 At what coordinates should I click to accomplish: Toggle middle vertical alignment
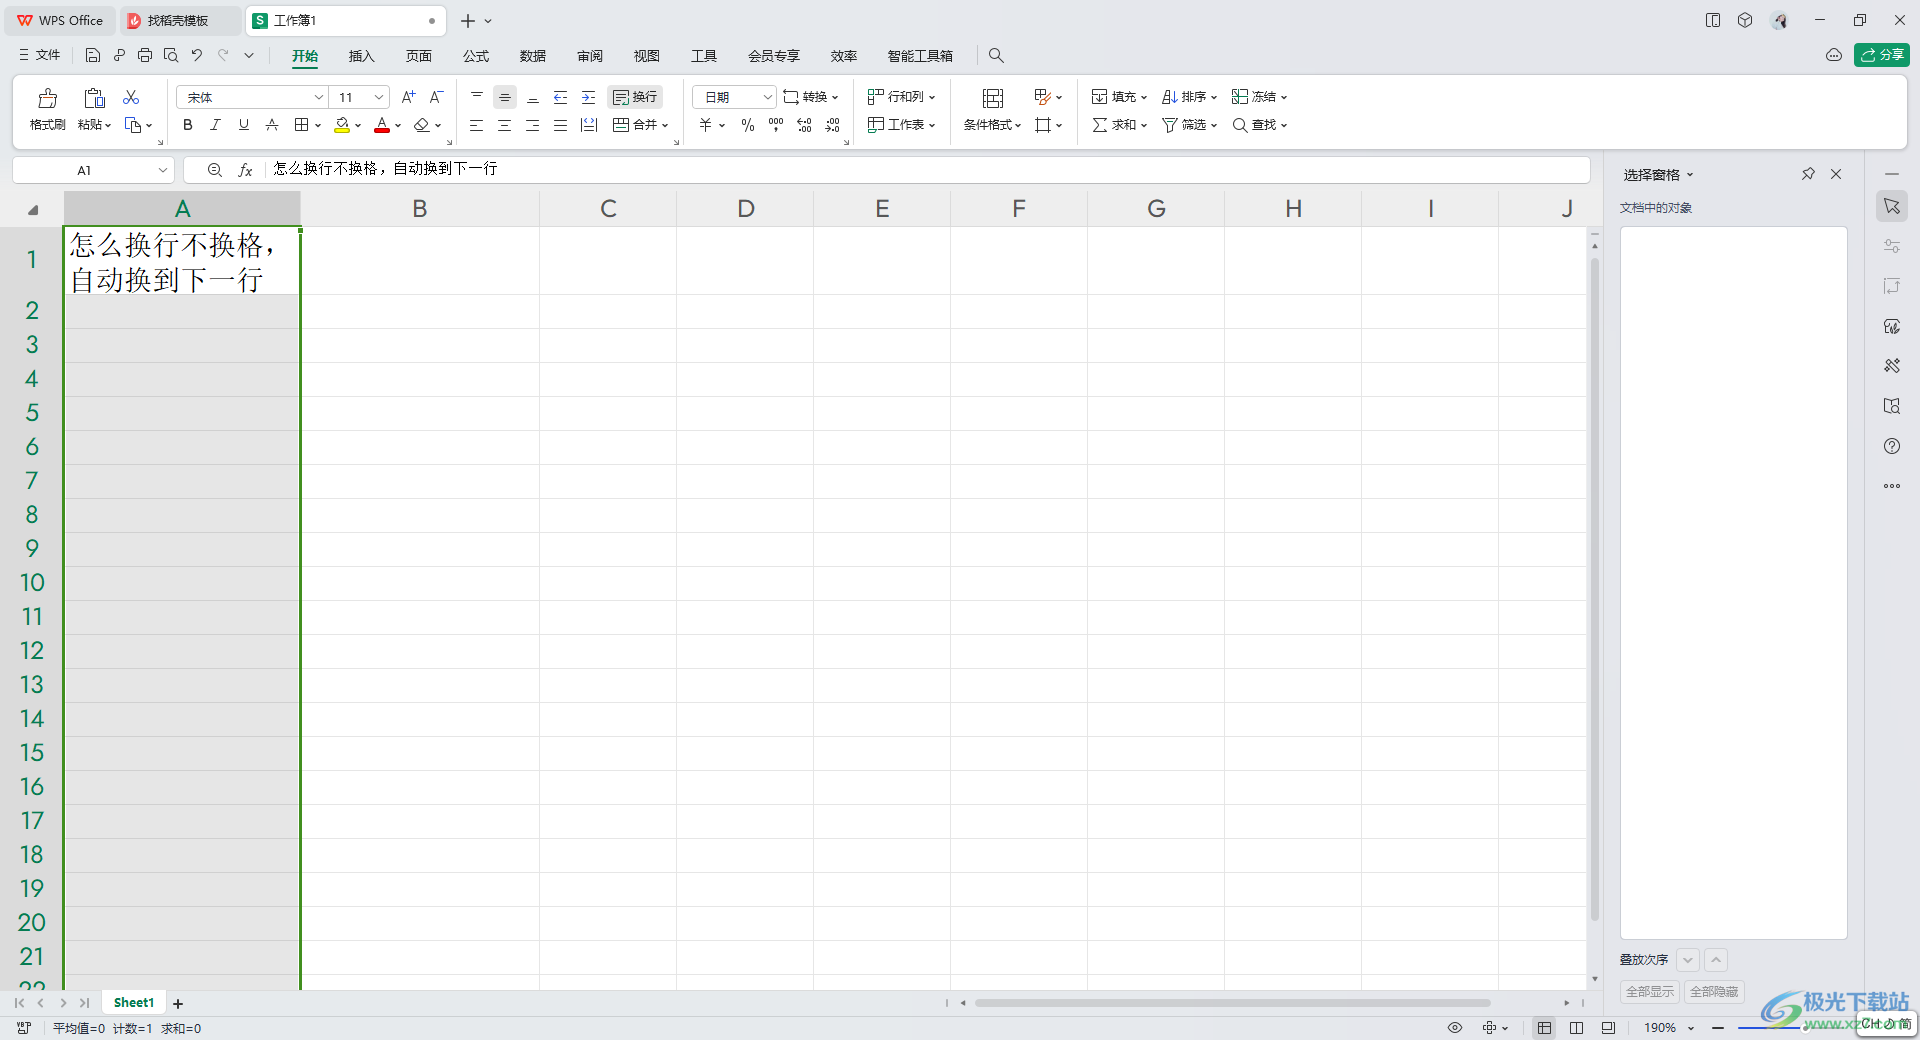pos(505,97)
